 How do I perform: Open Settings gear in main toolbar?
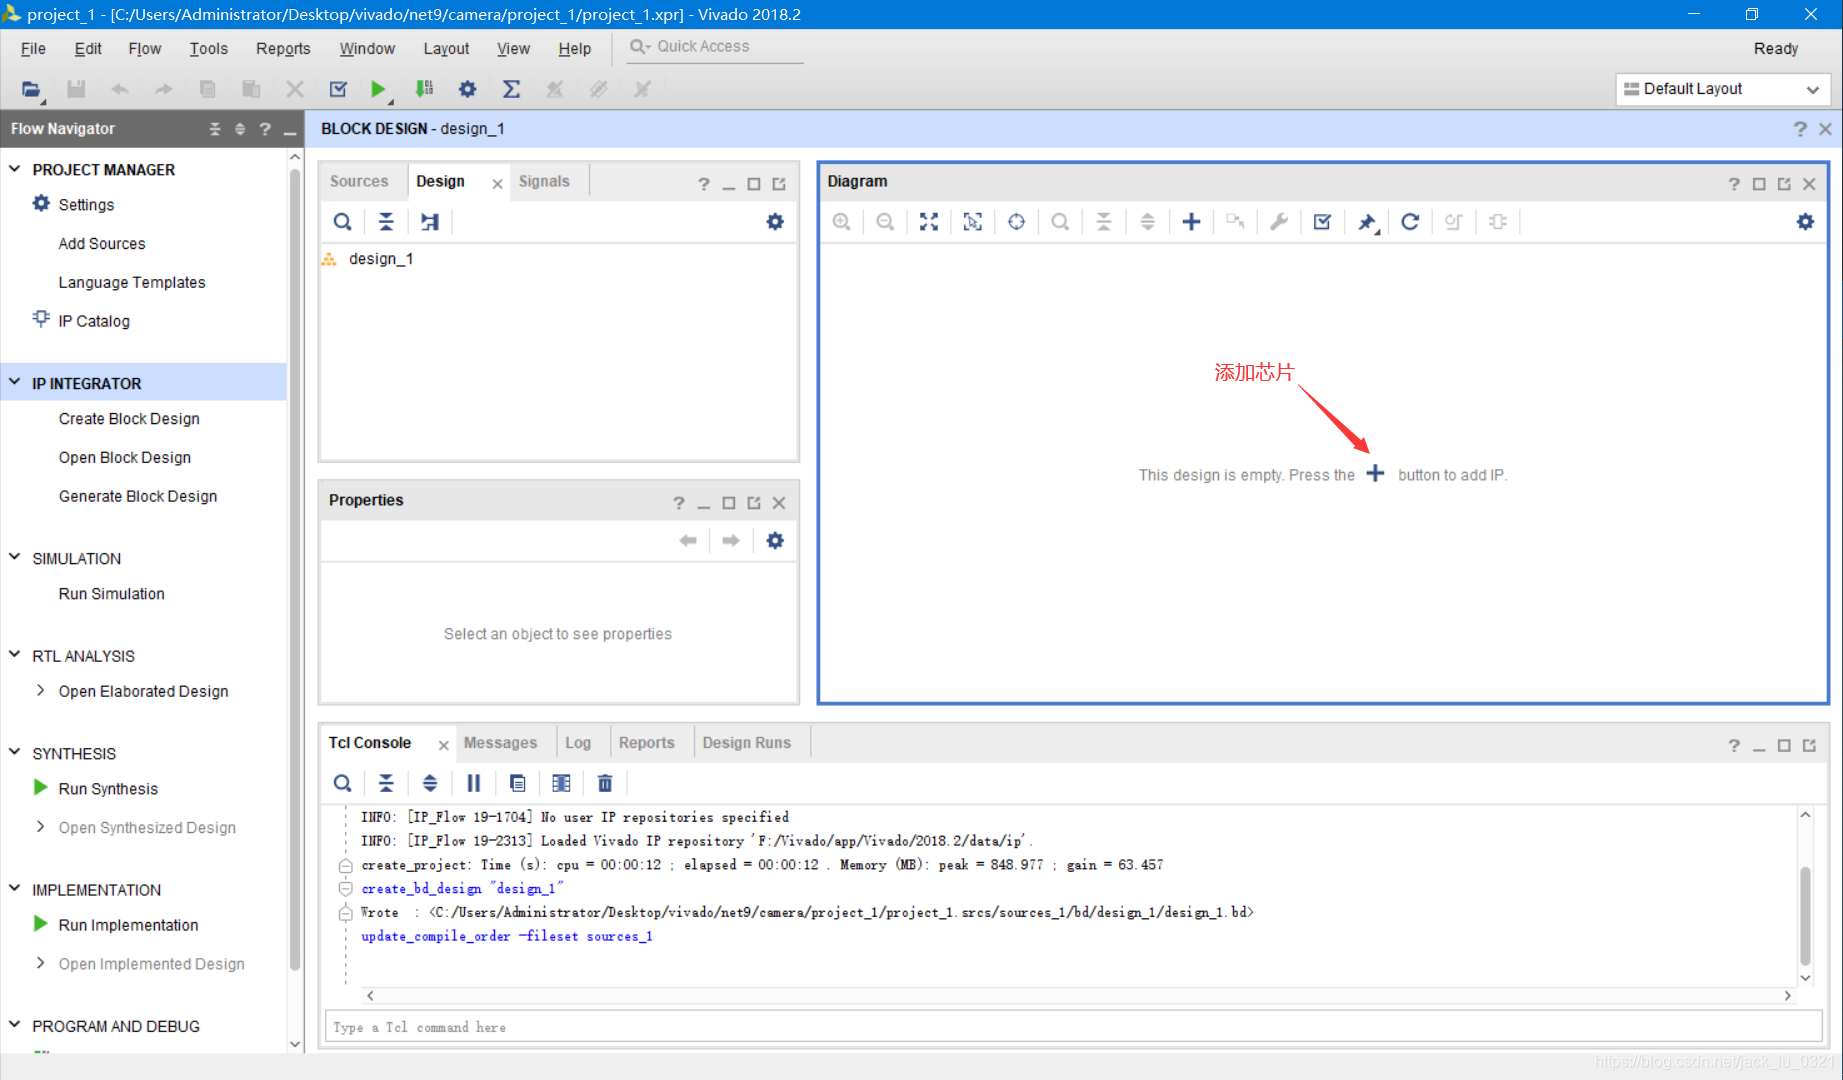point(467,89)
